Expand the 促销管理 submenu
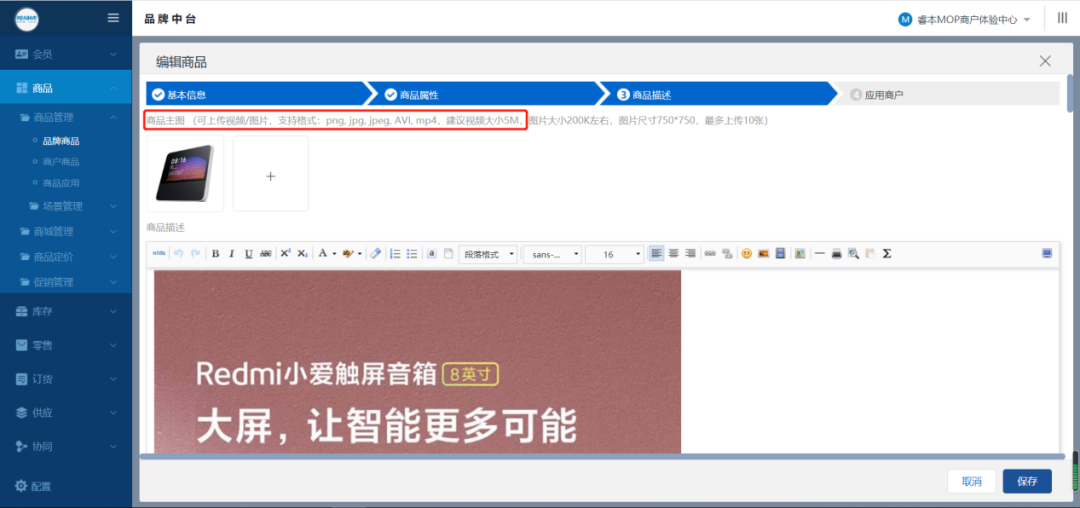1080x508 pixels. (65, 282)
